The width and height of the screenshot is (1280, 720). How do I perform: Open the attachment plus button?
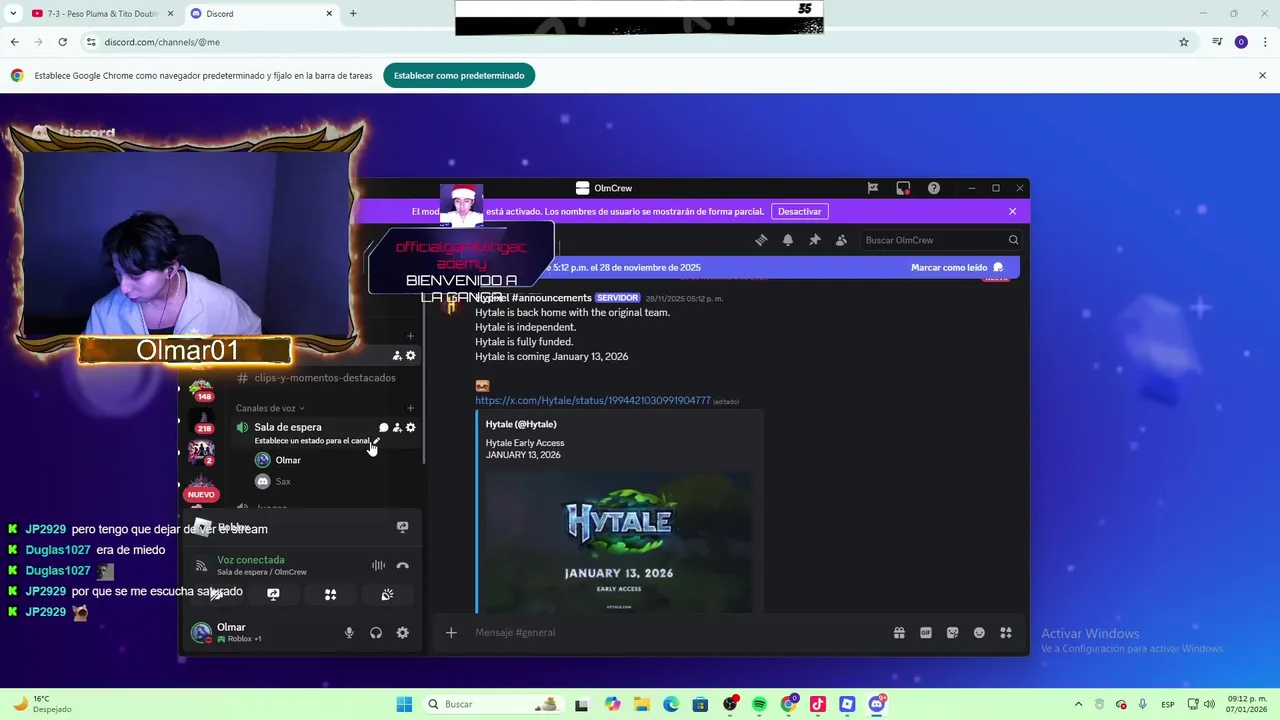tap(451, 632)
